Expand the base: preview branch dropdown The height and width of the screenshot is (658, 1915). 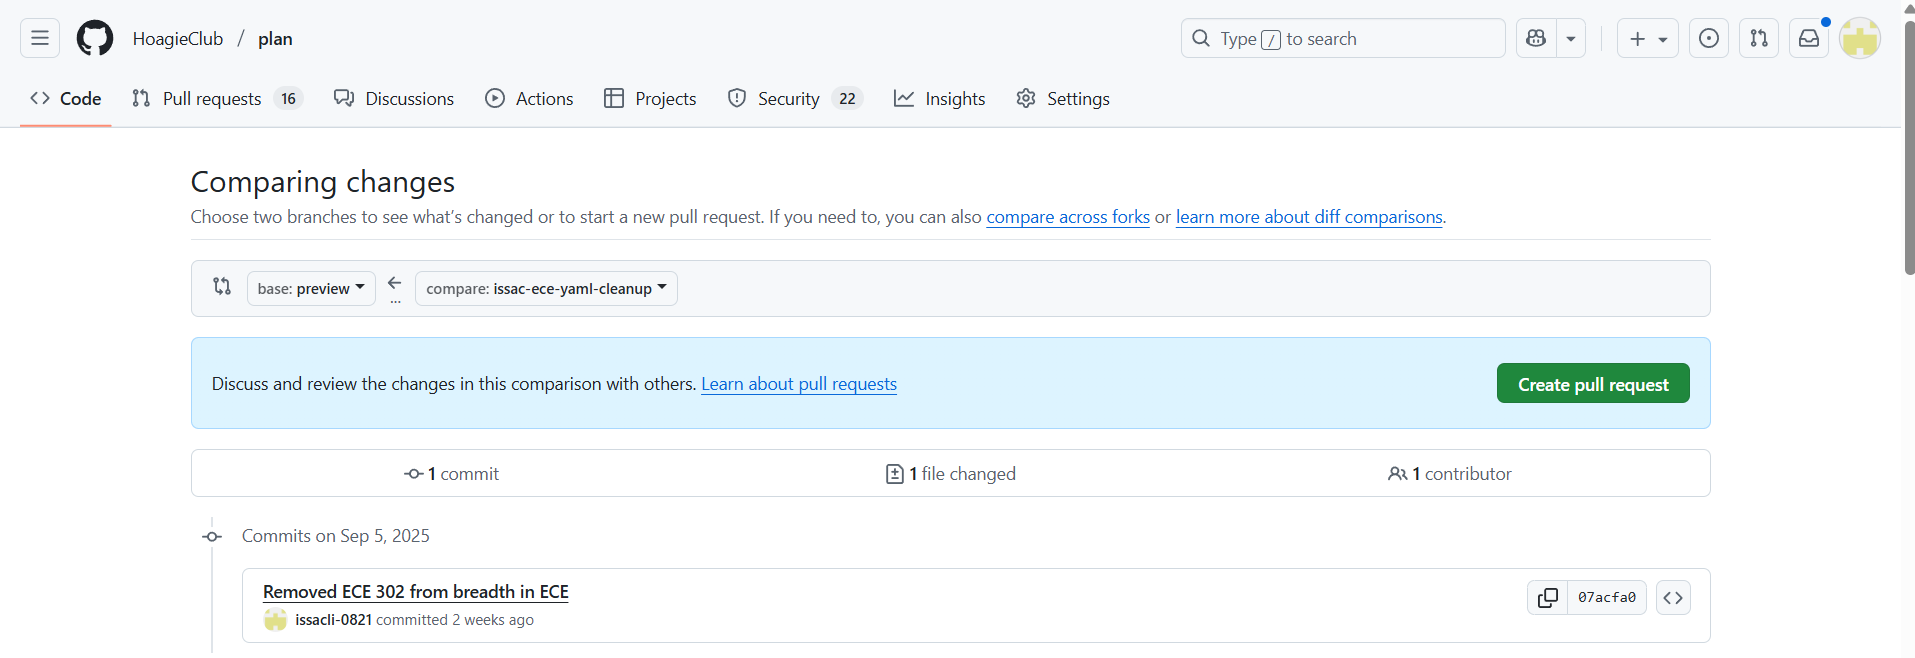coord(311,288)
